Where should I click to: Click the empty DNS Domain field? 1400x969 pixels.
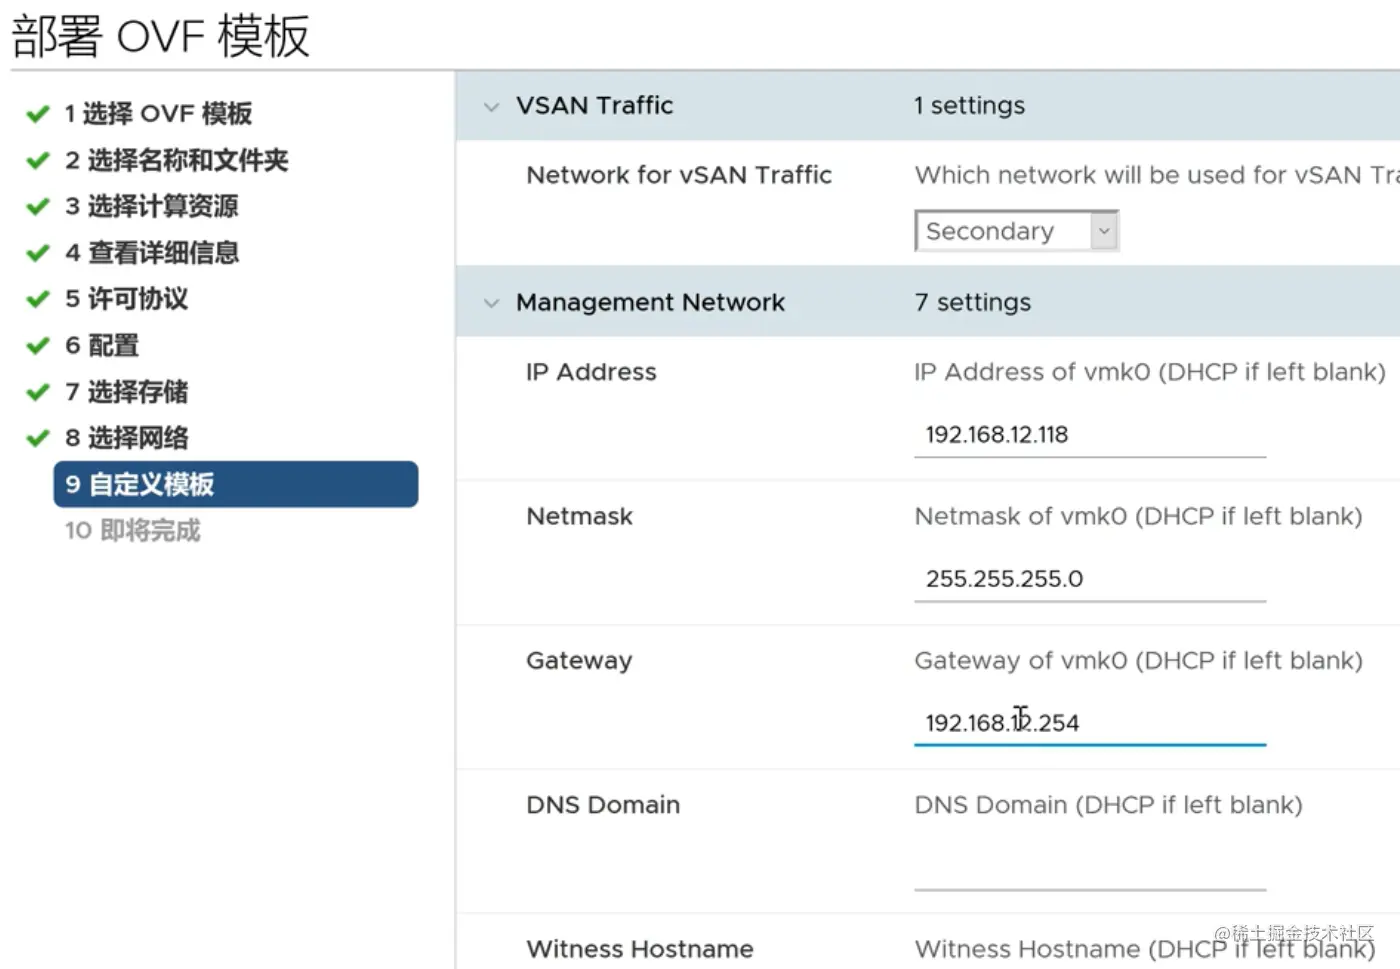click(x=1089, y=867)
